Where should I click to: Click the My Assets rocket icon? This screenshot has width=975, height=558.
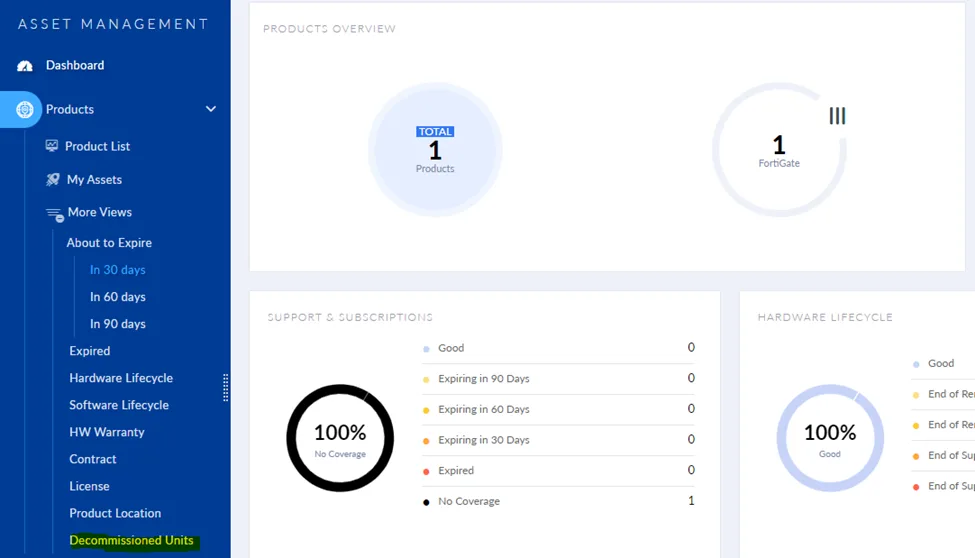pyautogui.click(x=52, y=180)
